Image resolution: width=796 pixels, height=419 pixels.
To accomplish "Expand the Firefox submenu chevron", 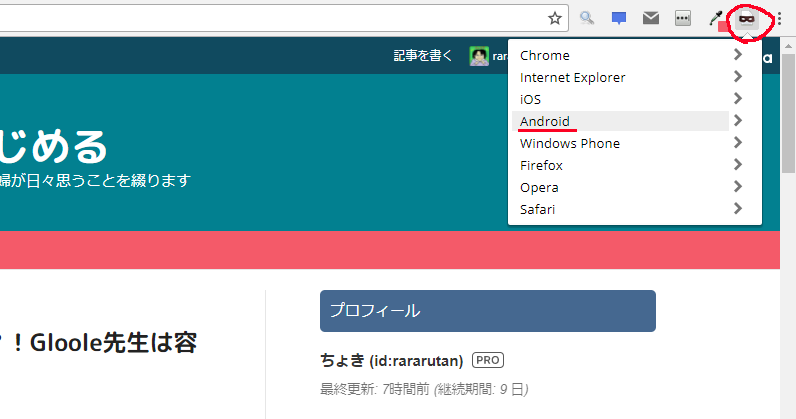I will (x=738, y=164).
